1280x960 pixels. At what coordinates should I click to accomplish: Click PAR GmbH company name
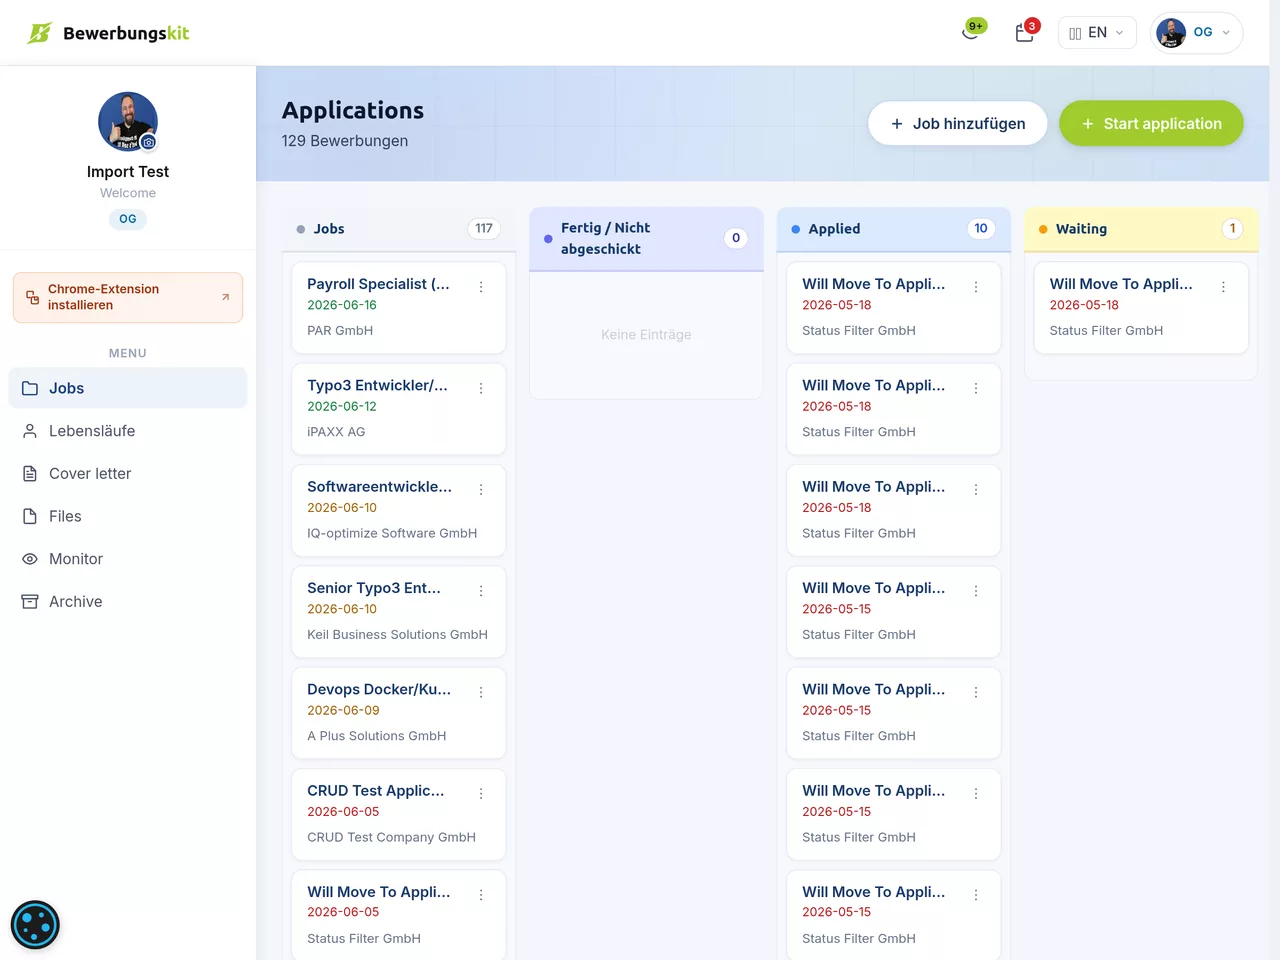pos(340,331)
